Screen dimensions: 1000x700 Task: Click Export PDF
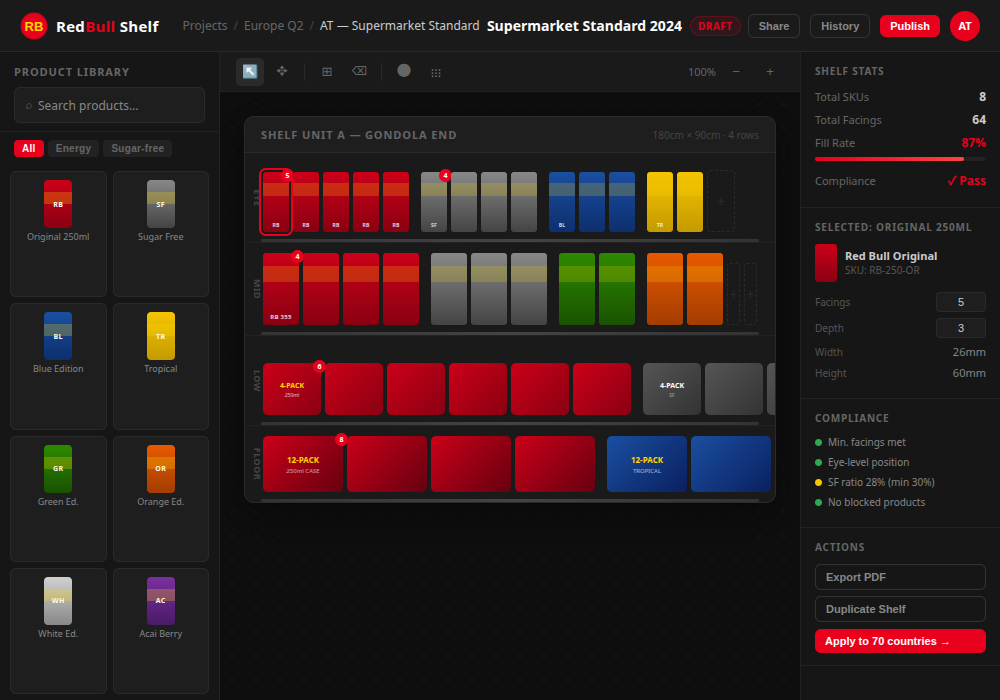pos(900,577)
